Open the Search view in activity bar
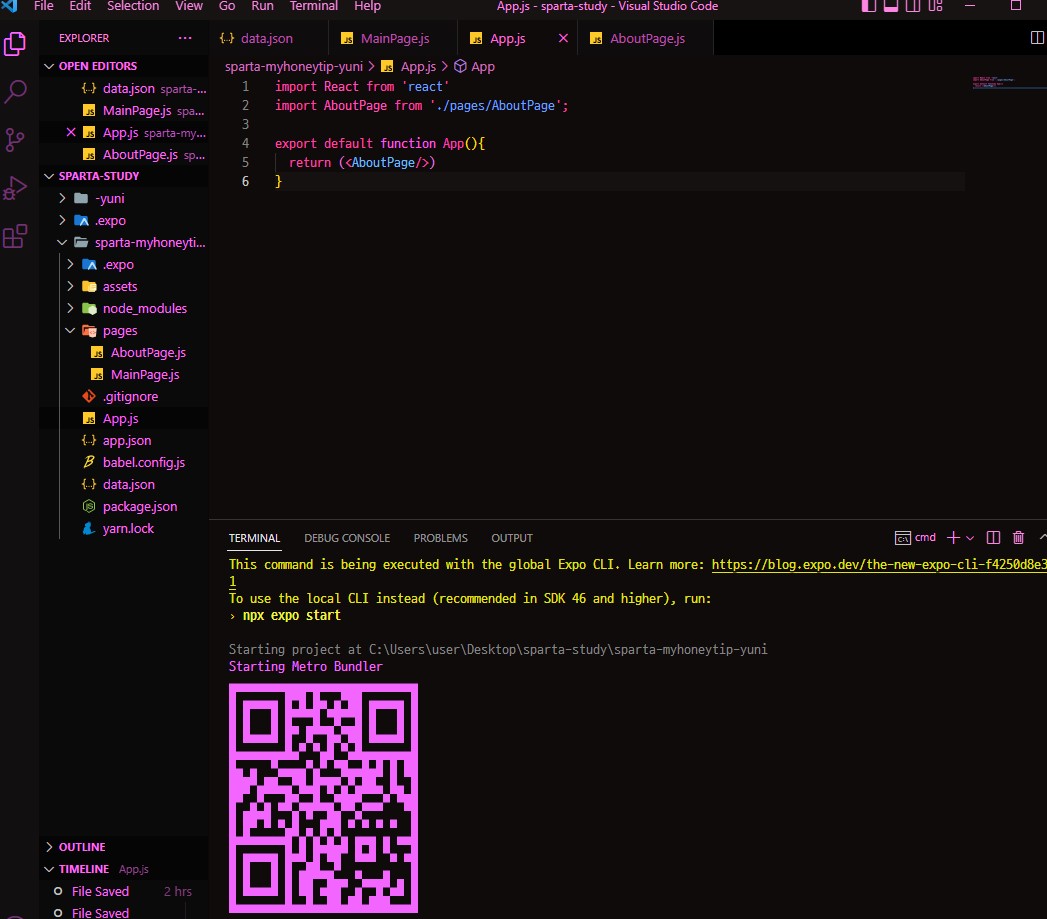Screen dimensions: 1047x919 (15, 91)
